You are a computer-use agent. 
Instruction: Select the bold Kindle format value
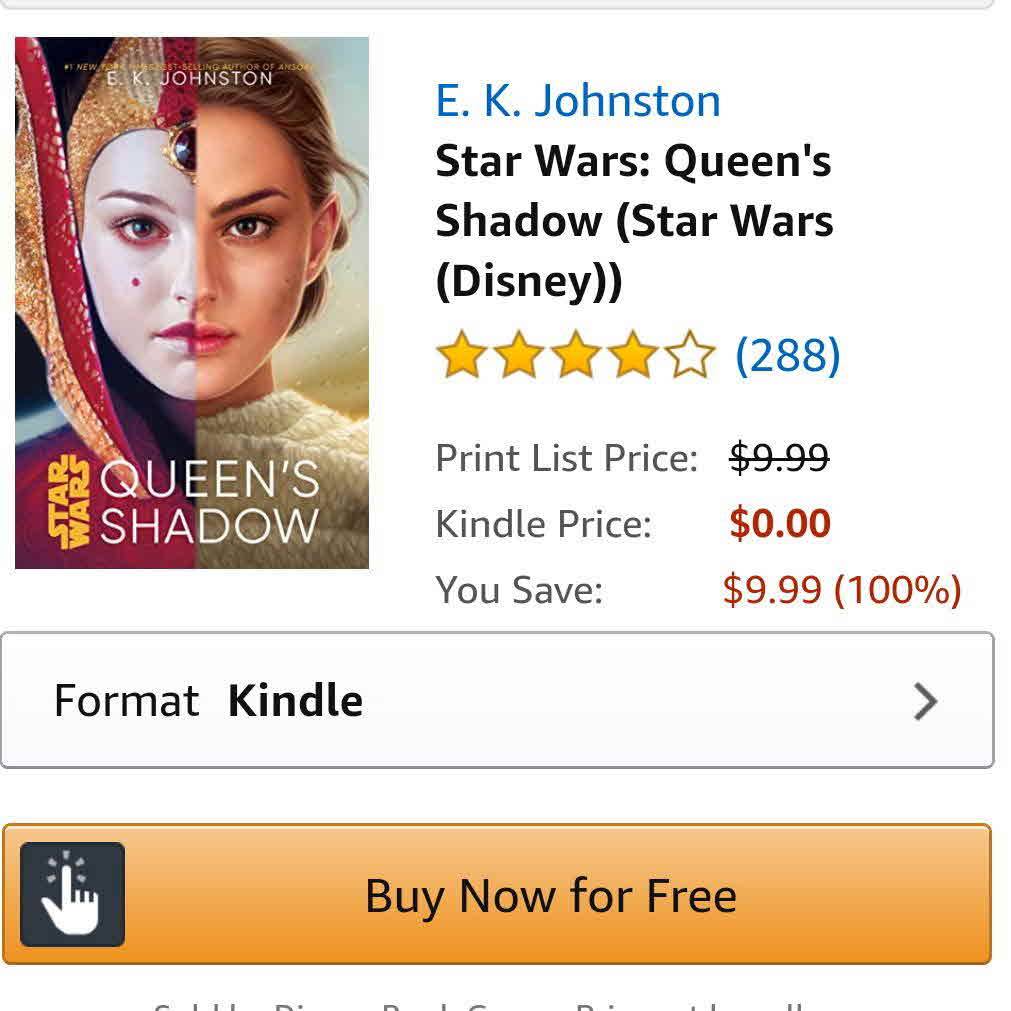click(295, 701)
